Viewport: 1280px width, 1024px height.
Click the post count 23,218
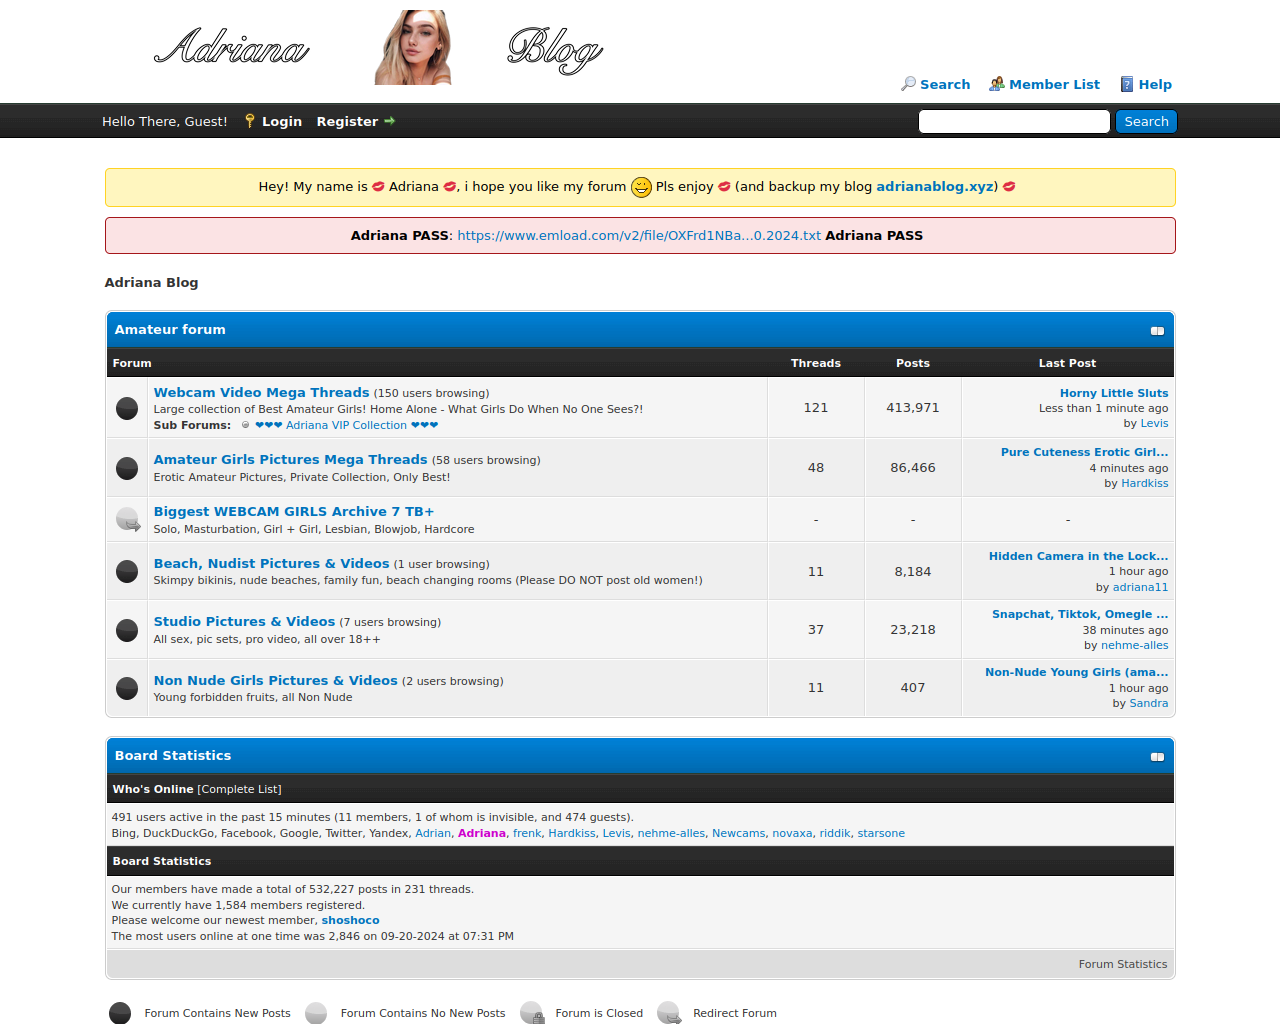913,630
